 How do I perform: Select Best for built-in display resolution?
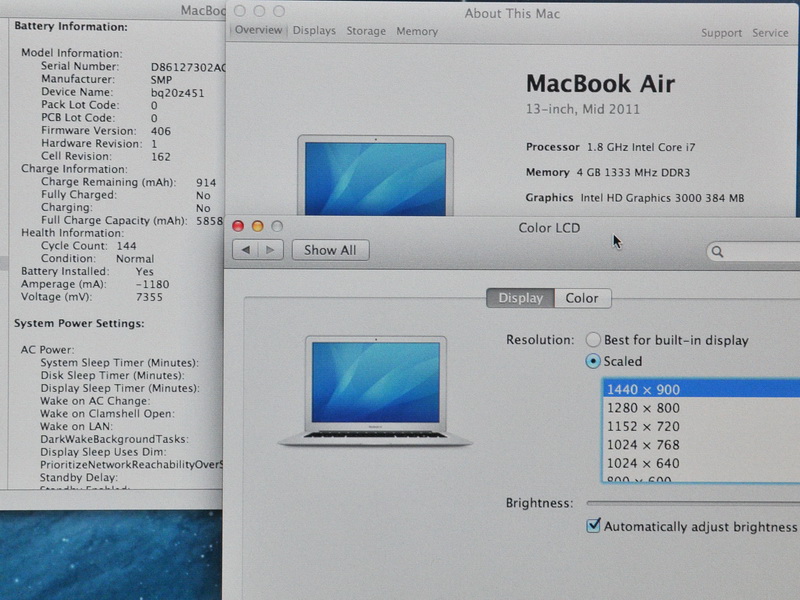click(x=593, y=340)
